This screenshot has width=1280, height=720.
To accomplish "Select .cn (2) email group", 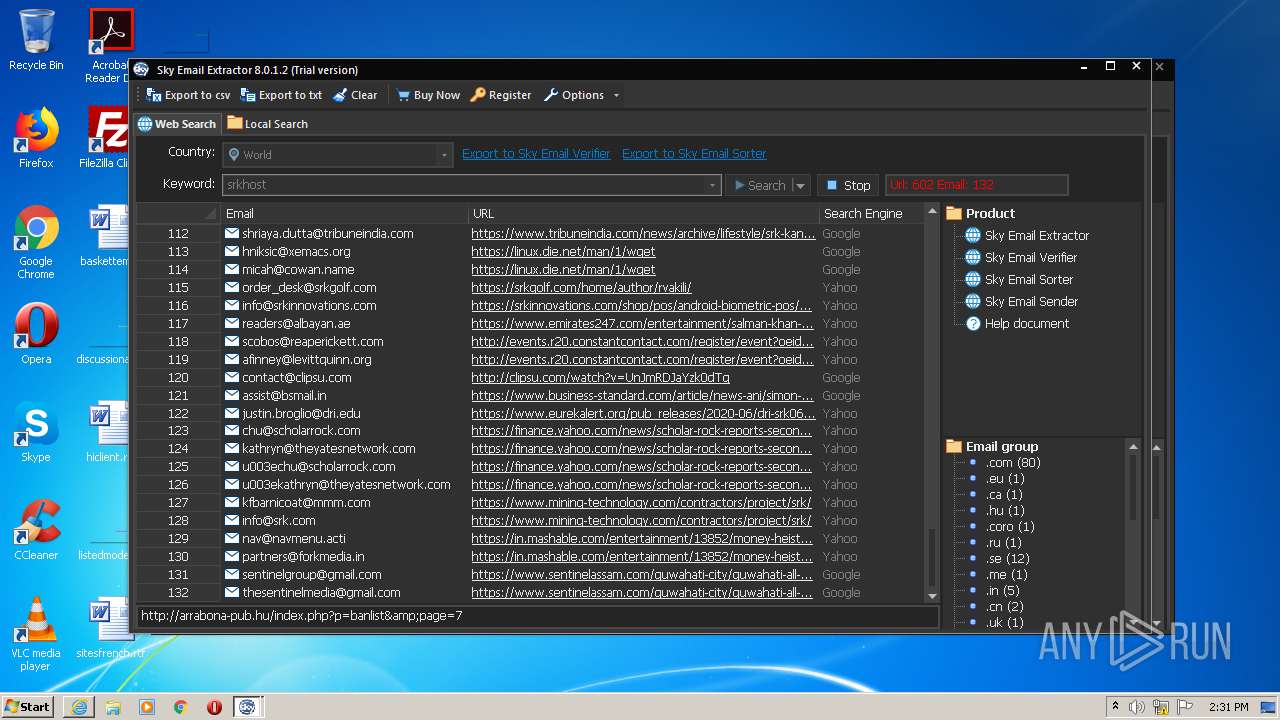I will 1005,606.
